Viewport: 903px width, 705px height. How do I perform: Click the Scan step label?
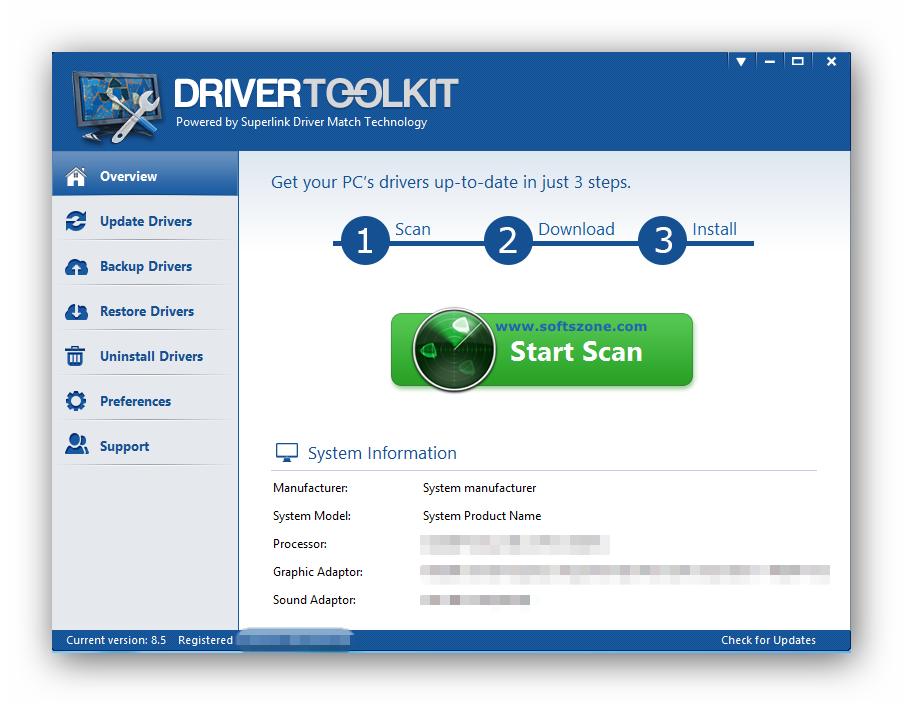413,229
